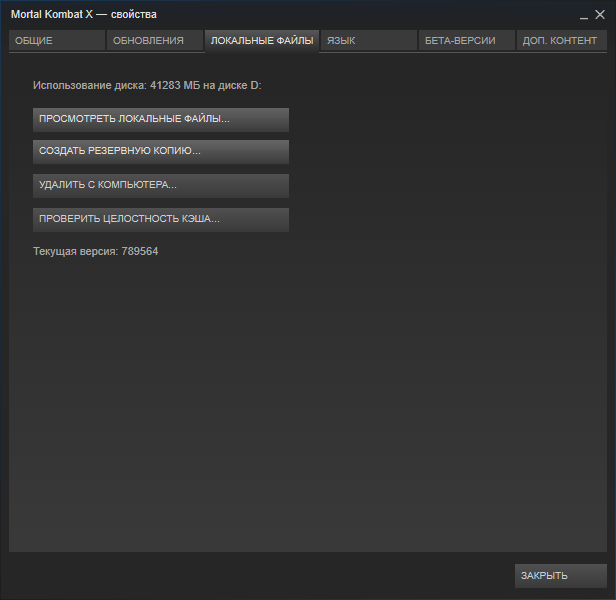Click the Mortal Kombat X — свойства title
The image size is (616, 600).
(x=84, y=15)
